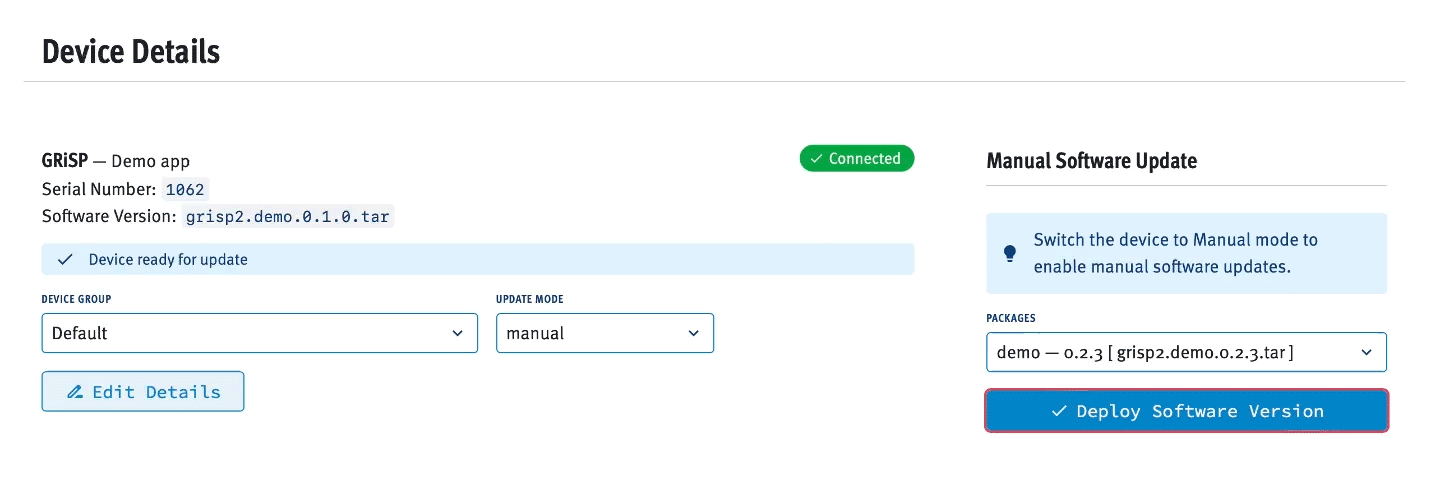Click the pencil icon on Edit Details
1440x480 pixels.
click(x=75, y=392)
